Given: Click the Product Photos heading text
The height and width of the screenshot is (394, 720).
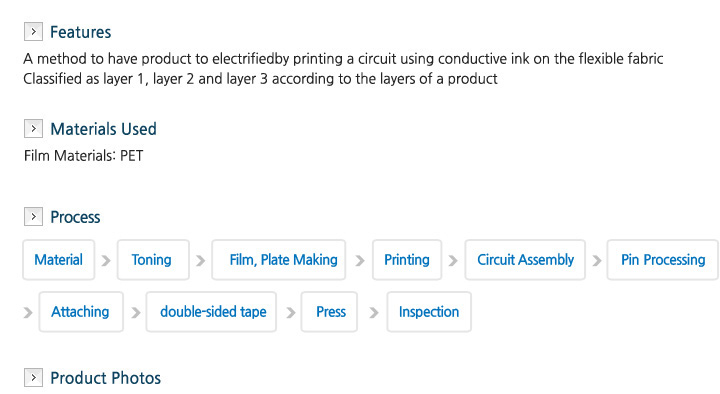Looking at the screenshot, I should point(106,378).
